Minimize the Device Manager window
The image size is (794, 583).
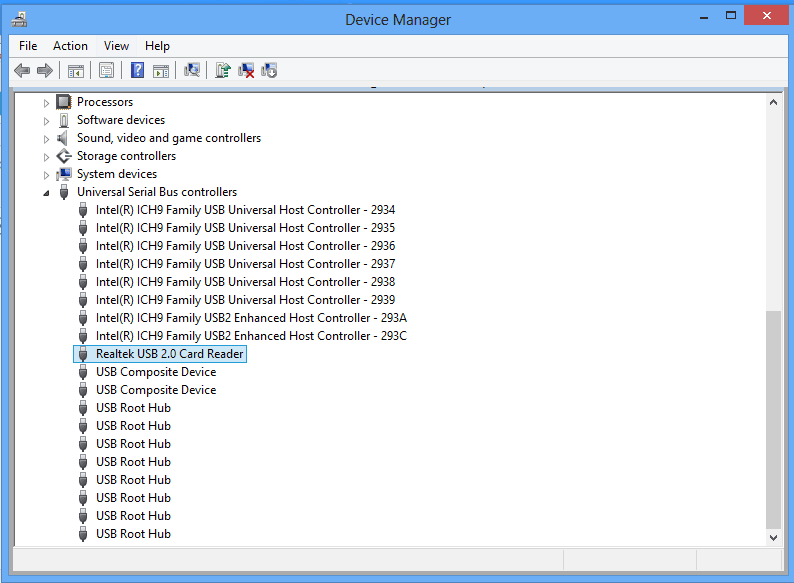704,17
